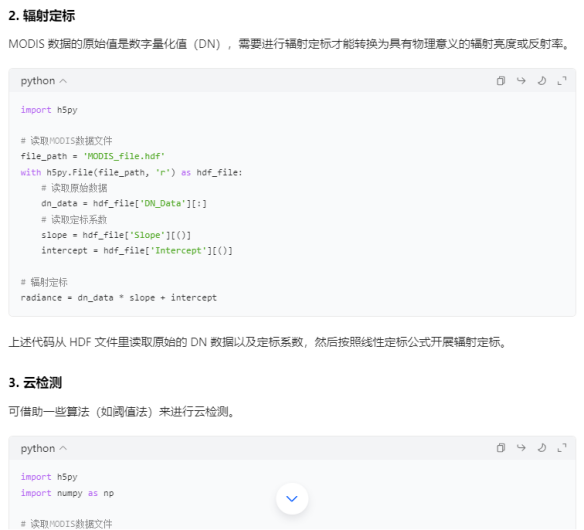
Task: Click paragraph starting '上述代码从 HDF 文件'
Action: 257,342
